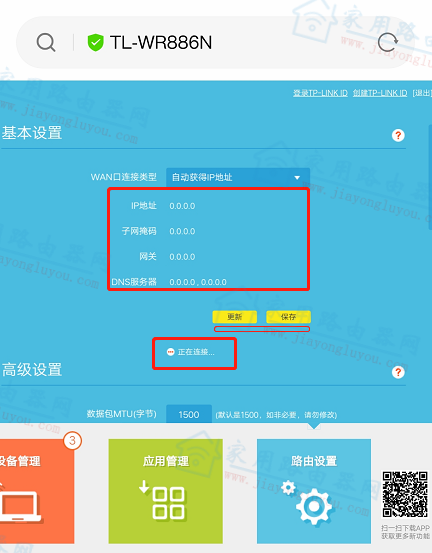Open 应用管理 tile
Image resolution: width=432 pixels, height=553 pixels.
pos(166,491)
